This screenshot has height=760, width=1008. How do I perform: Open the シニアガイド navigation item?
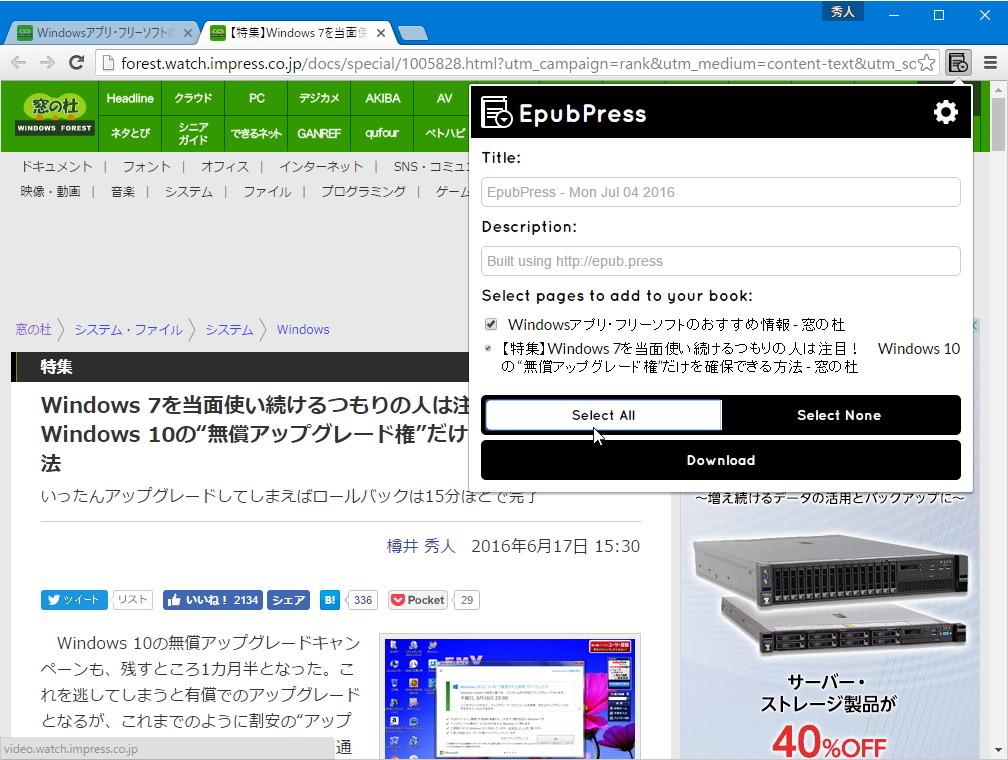[x=193, y=134]
